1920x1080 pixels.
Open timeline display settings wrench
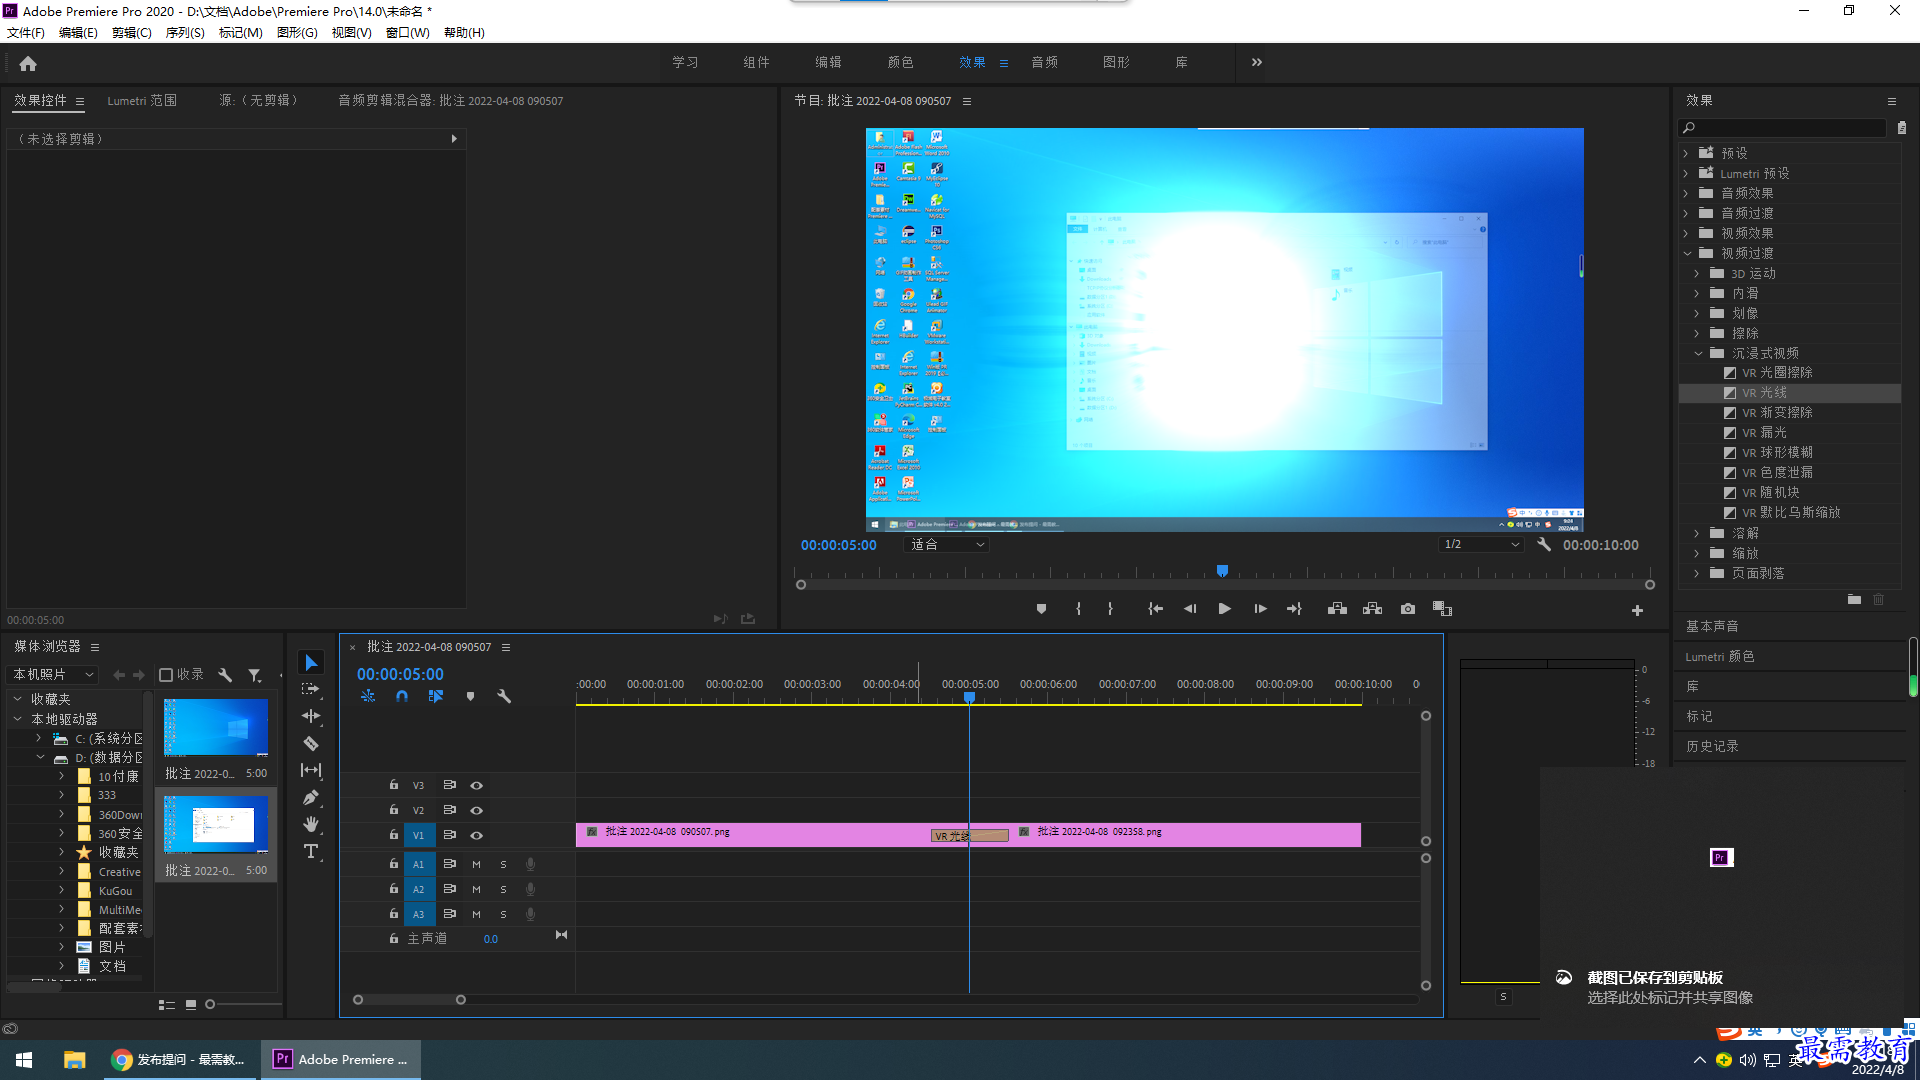pyautogui.click(x=504, y=696)
